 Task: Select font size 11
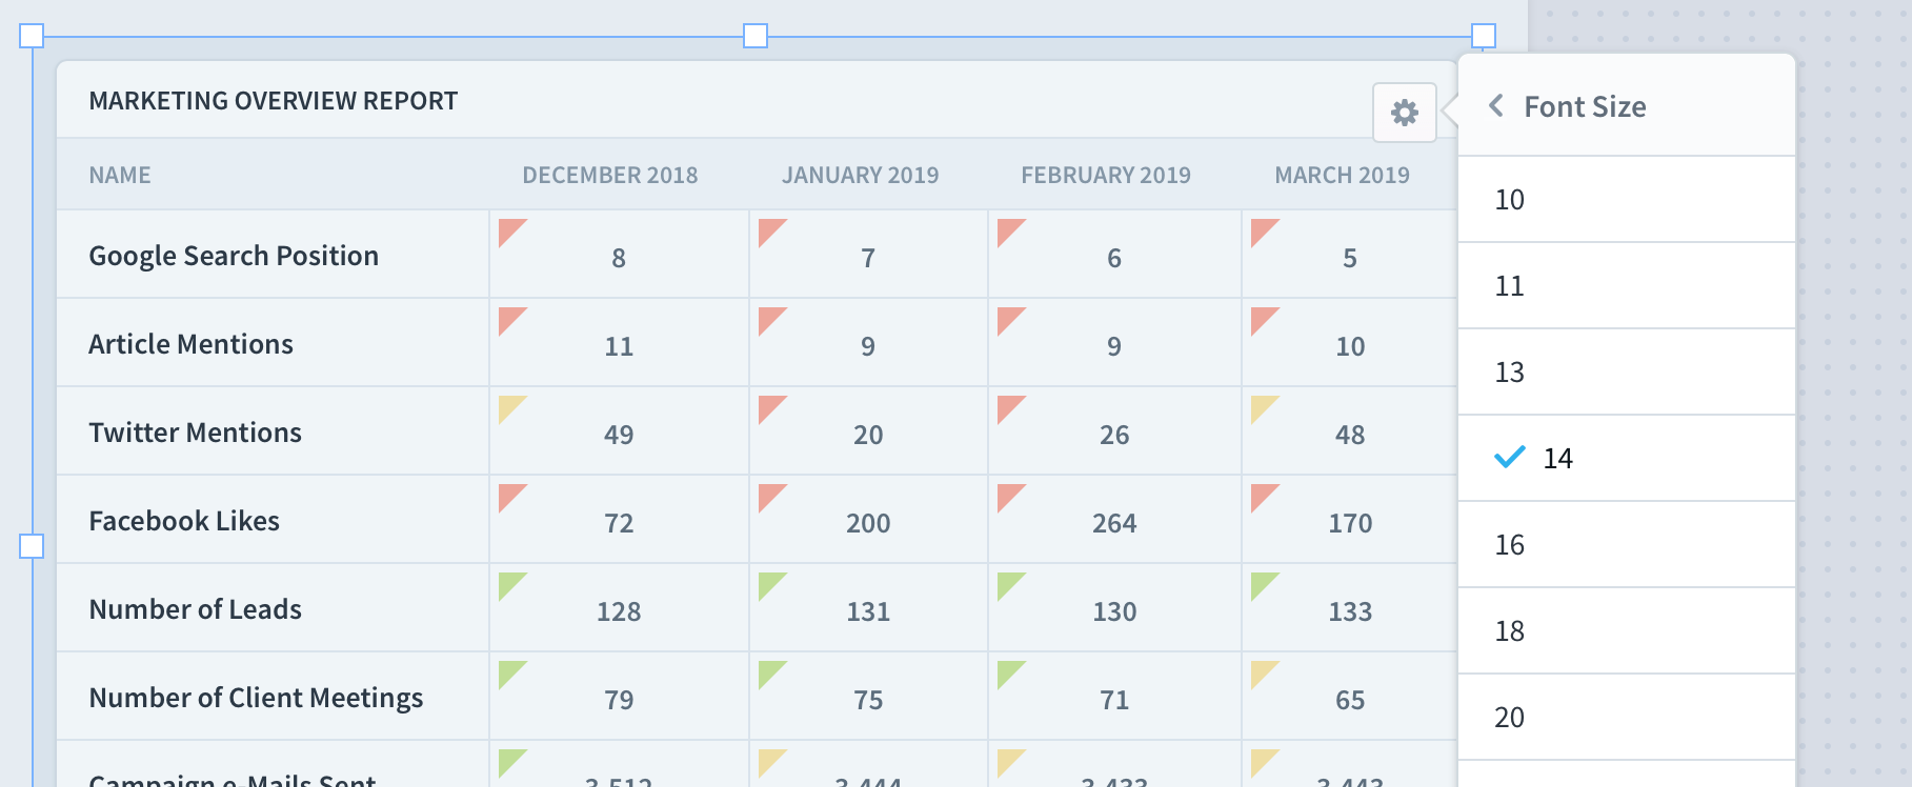[1626, 286]
